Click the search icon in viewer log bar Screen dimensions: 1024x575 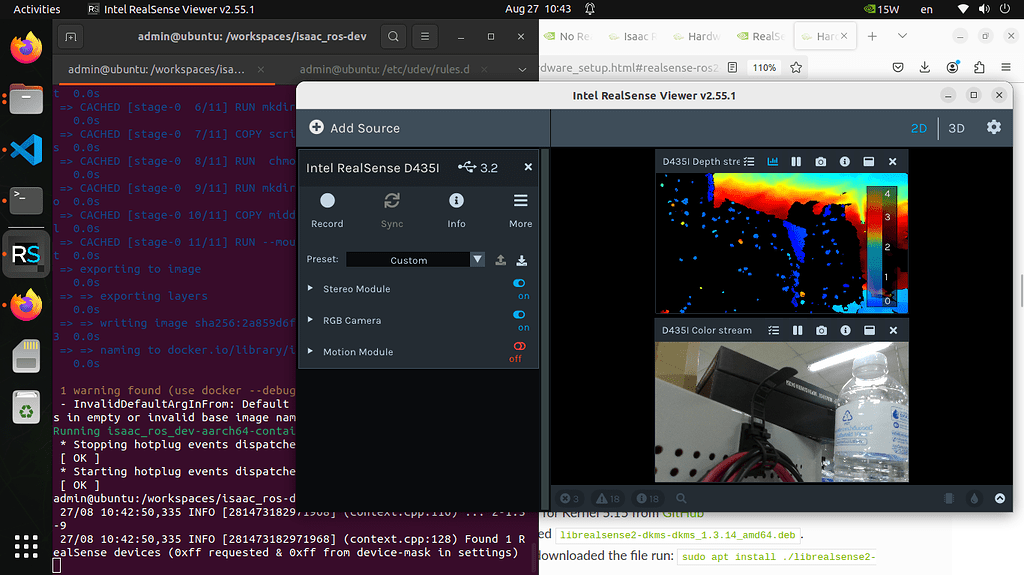(x=681, y=499)
